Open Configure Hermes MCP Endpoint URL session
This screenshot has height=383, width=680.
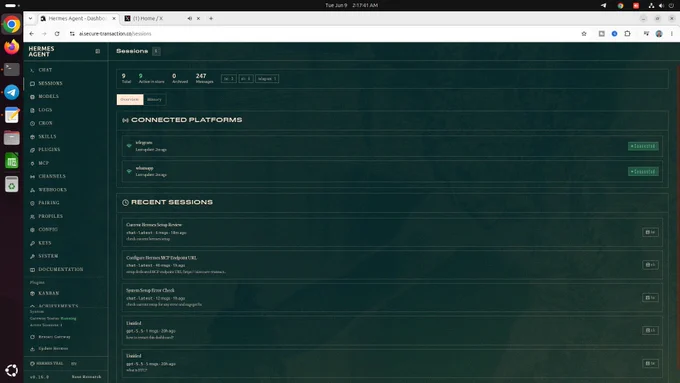coord(392,265)
